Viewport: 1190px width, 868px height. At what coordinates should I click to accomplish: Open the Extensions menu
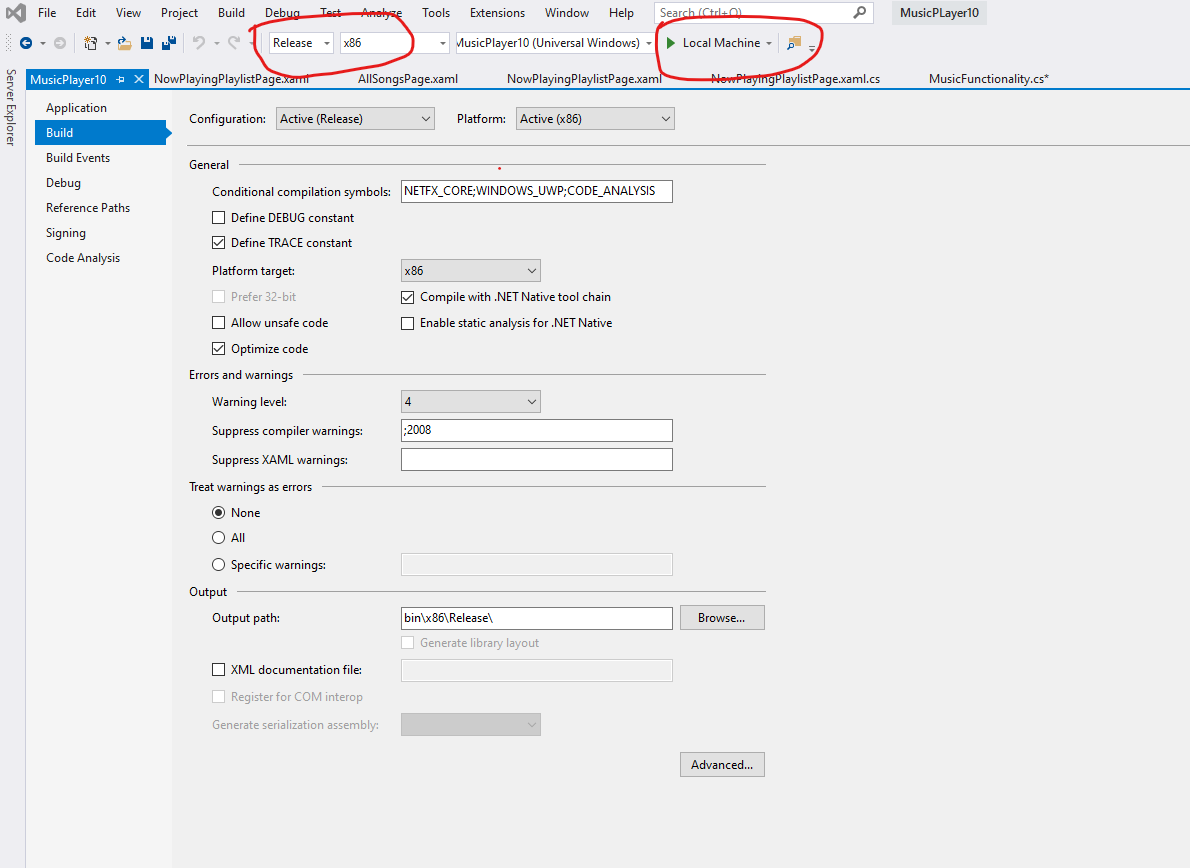tap(497, 13)
